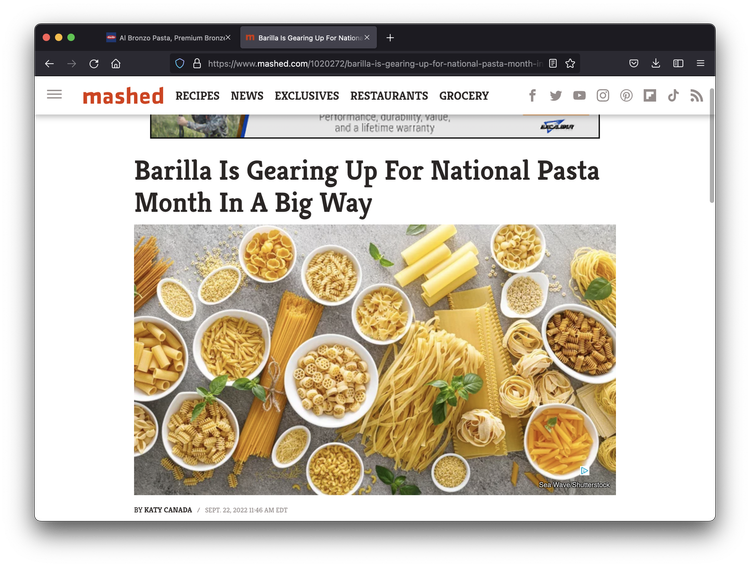
Task: Open the EXCLUSIVES section
Action: point(307,96)
